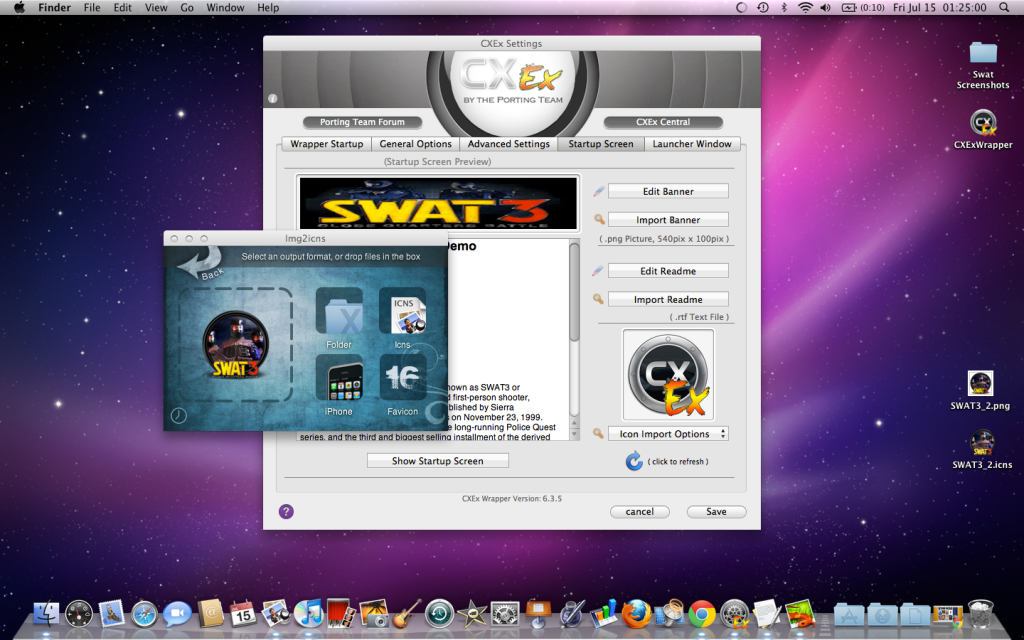Open the CXEx Central link button

(x=663, y=122)
